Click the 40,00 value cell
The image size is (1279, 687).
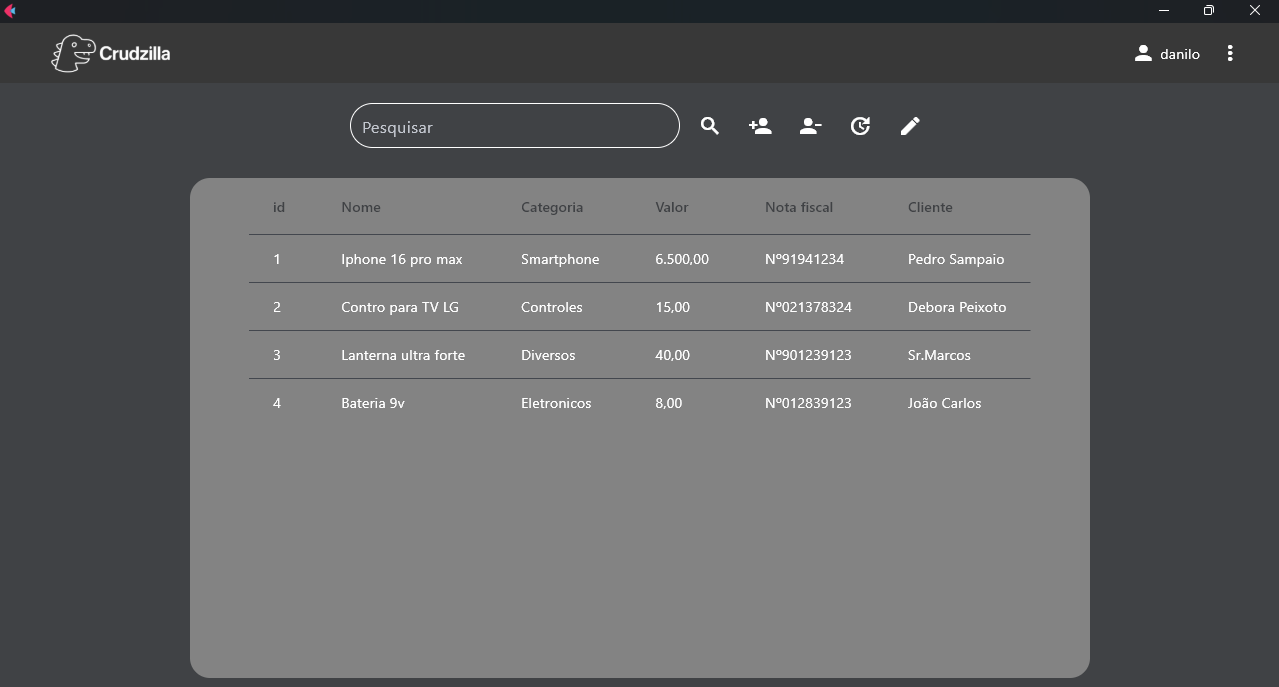(673, 355)
